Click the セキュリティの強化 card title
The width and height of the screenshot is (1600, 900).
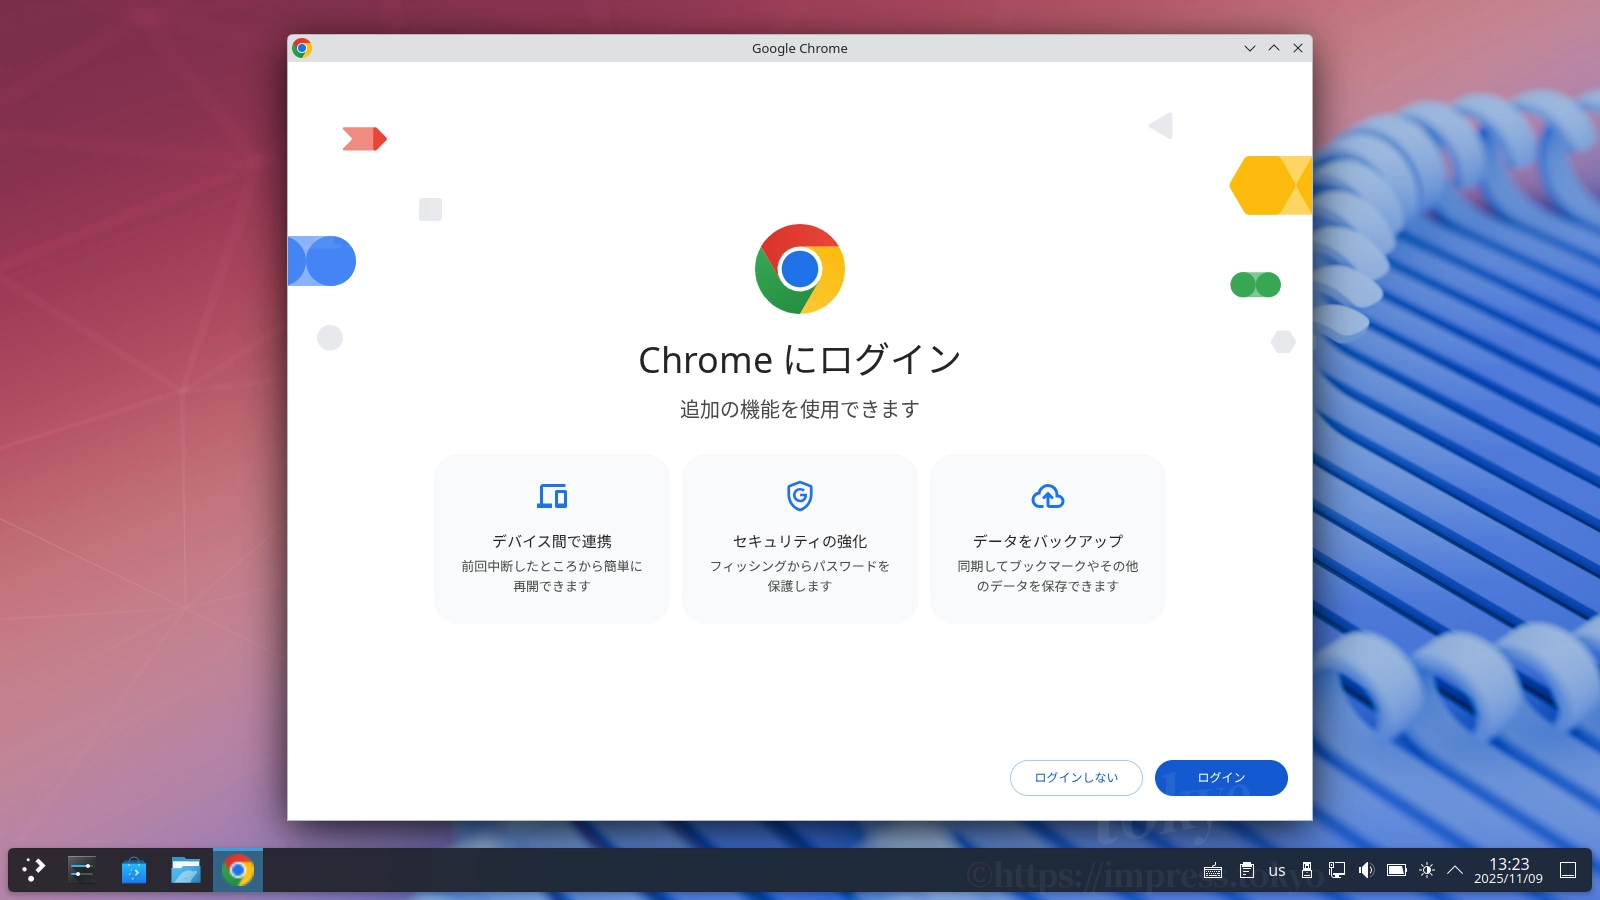[x=800, y=541]
